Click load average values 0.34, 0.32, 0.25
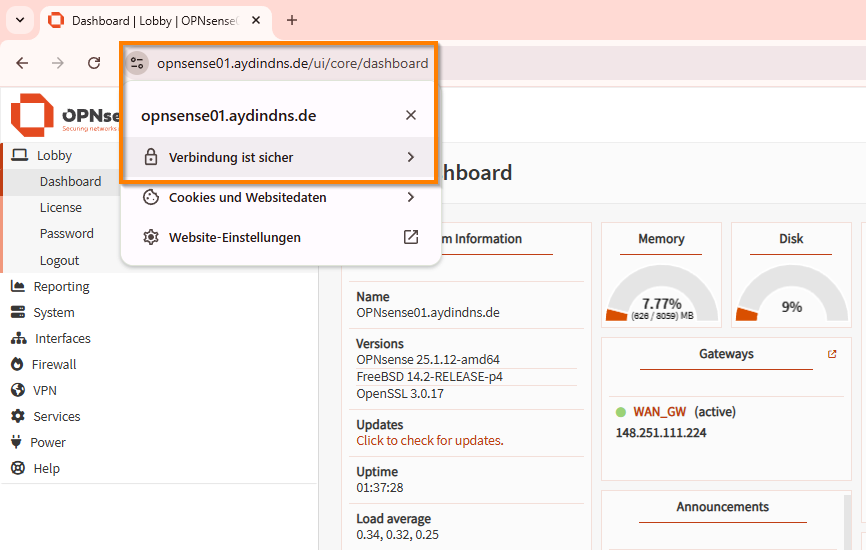 click(x=398, y=535)
